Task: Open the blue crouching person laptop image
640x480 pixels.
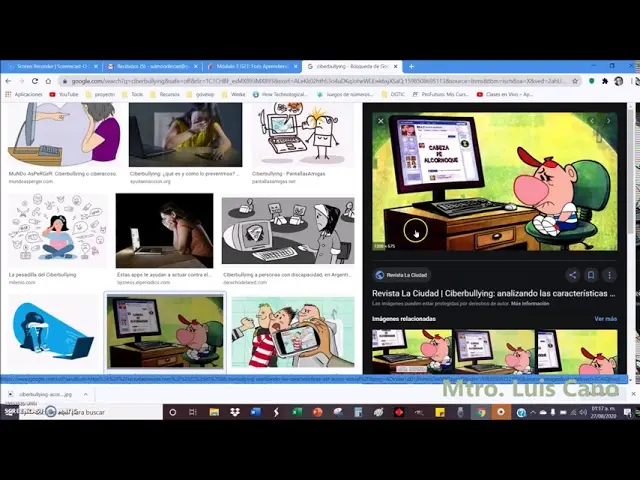Action: [55, 331]
